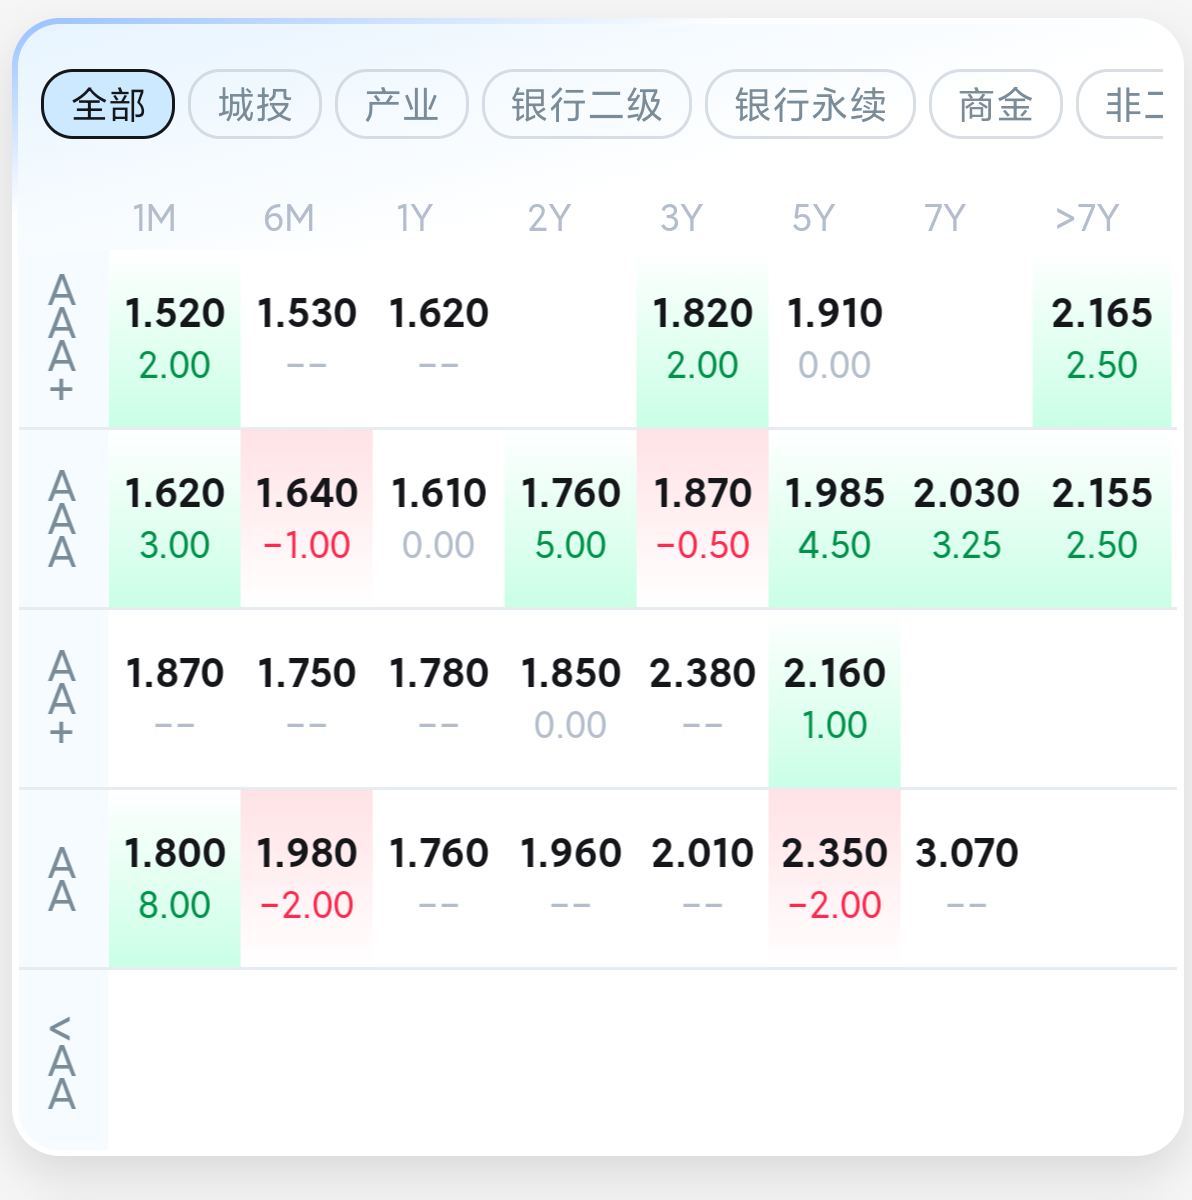This screenshot has height=1200, width=1192.
Task: Select the AAA 3Y cell 1.870
Action: [702, 518]
